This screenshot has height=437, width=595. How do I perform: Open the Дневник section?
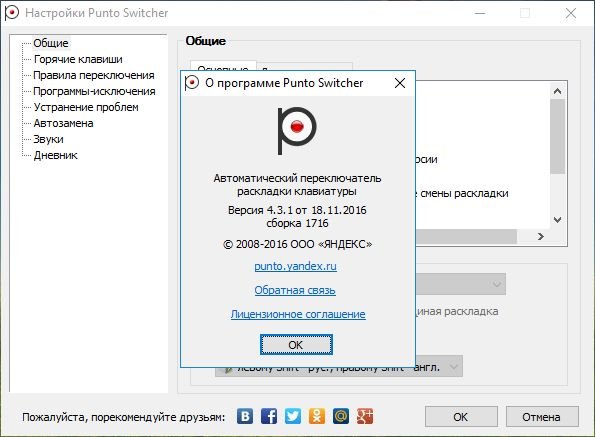coord(55,155)
